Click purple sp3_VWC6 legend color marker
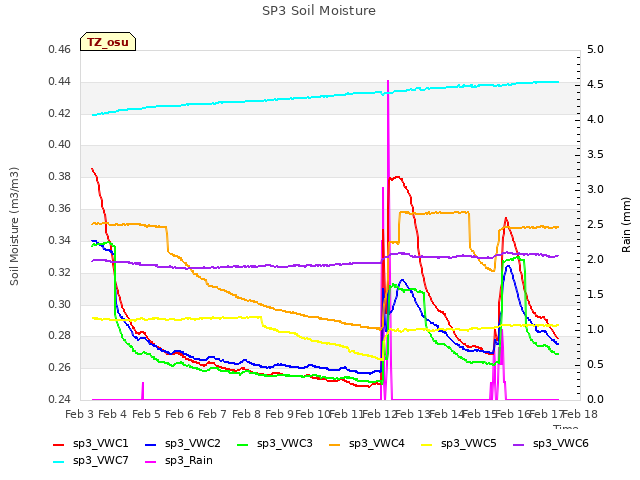Viewport: 640px width, 480px height. 519,445
